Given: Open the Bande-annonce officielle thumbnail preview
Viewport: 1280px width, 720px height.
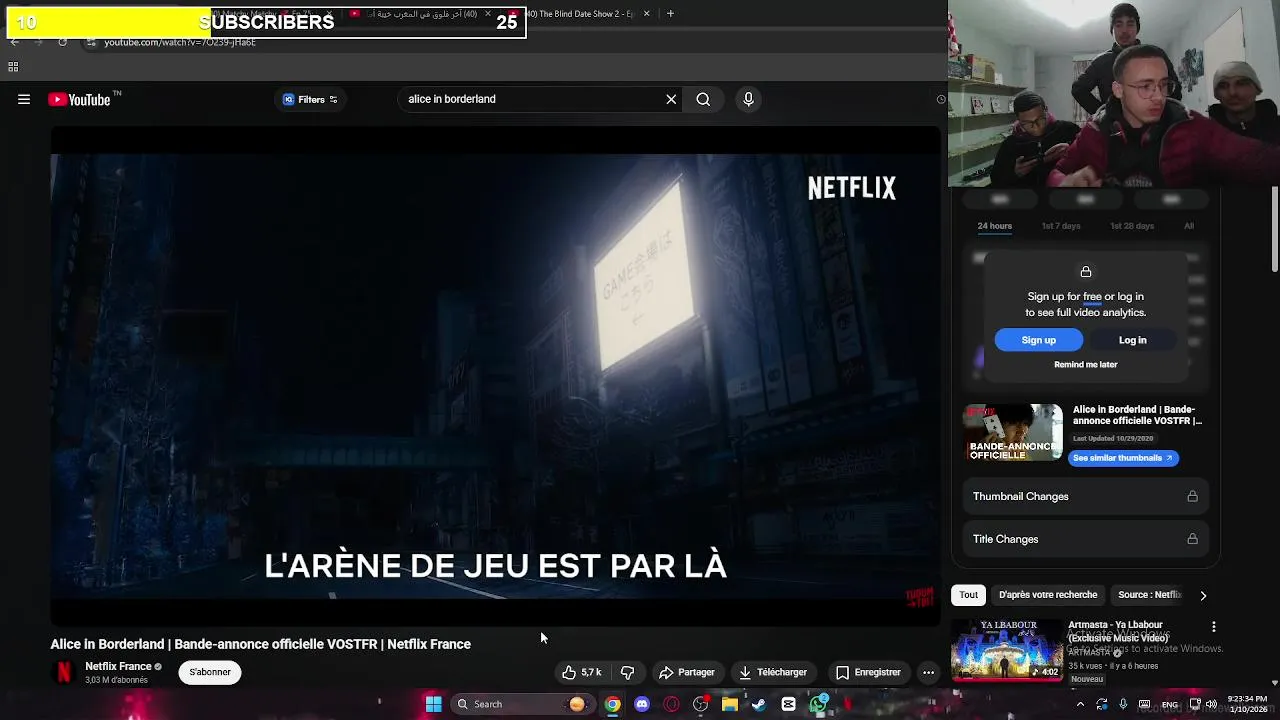Looking at the screenshot, I should (1013, 432).
